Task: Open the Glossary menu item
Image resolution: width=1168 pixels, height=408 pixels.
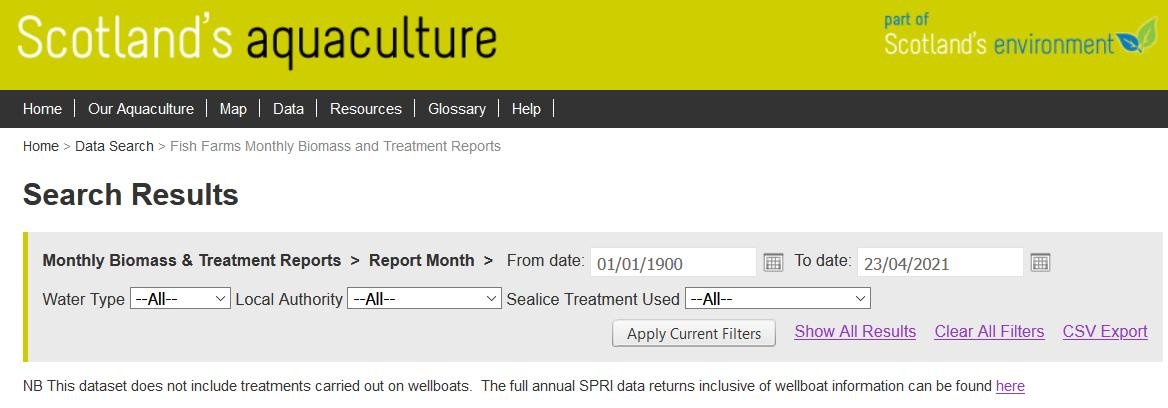Action: pos(457,109)
